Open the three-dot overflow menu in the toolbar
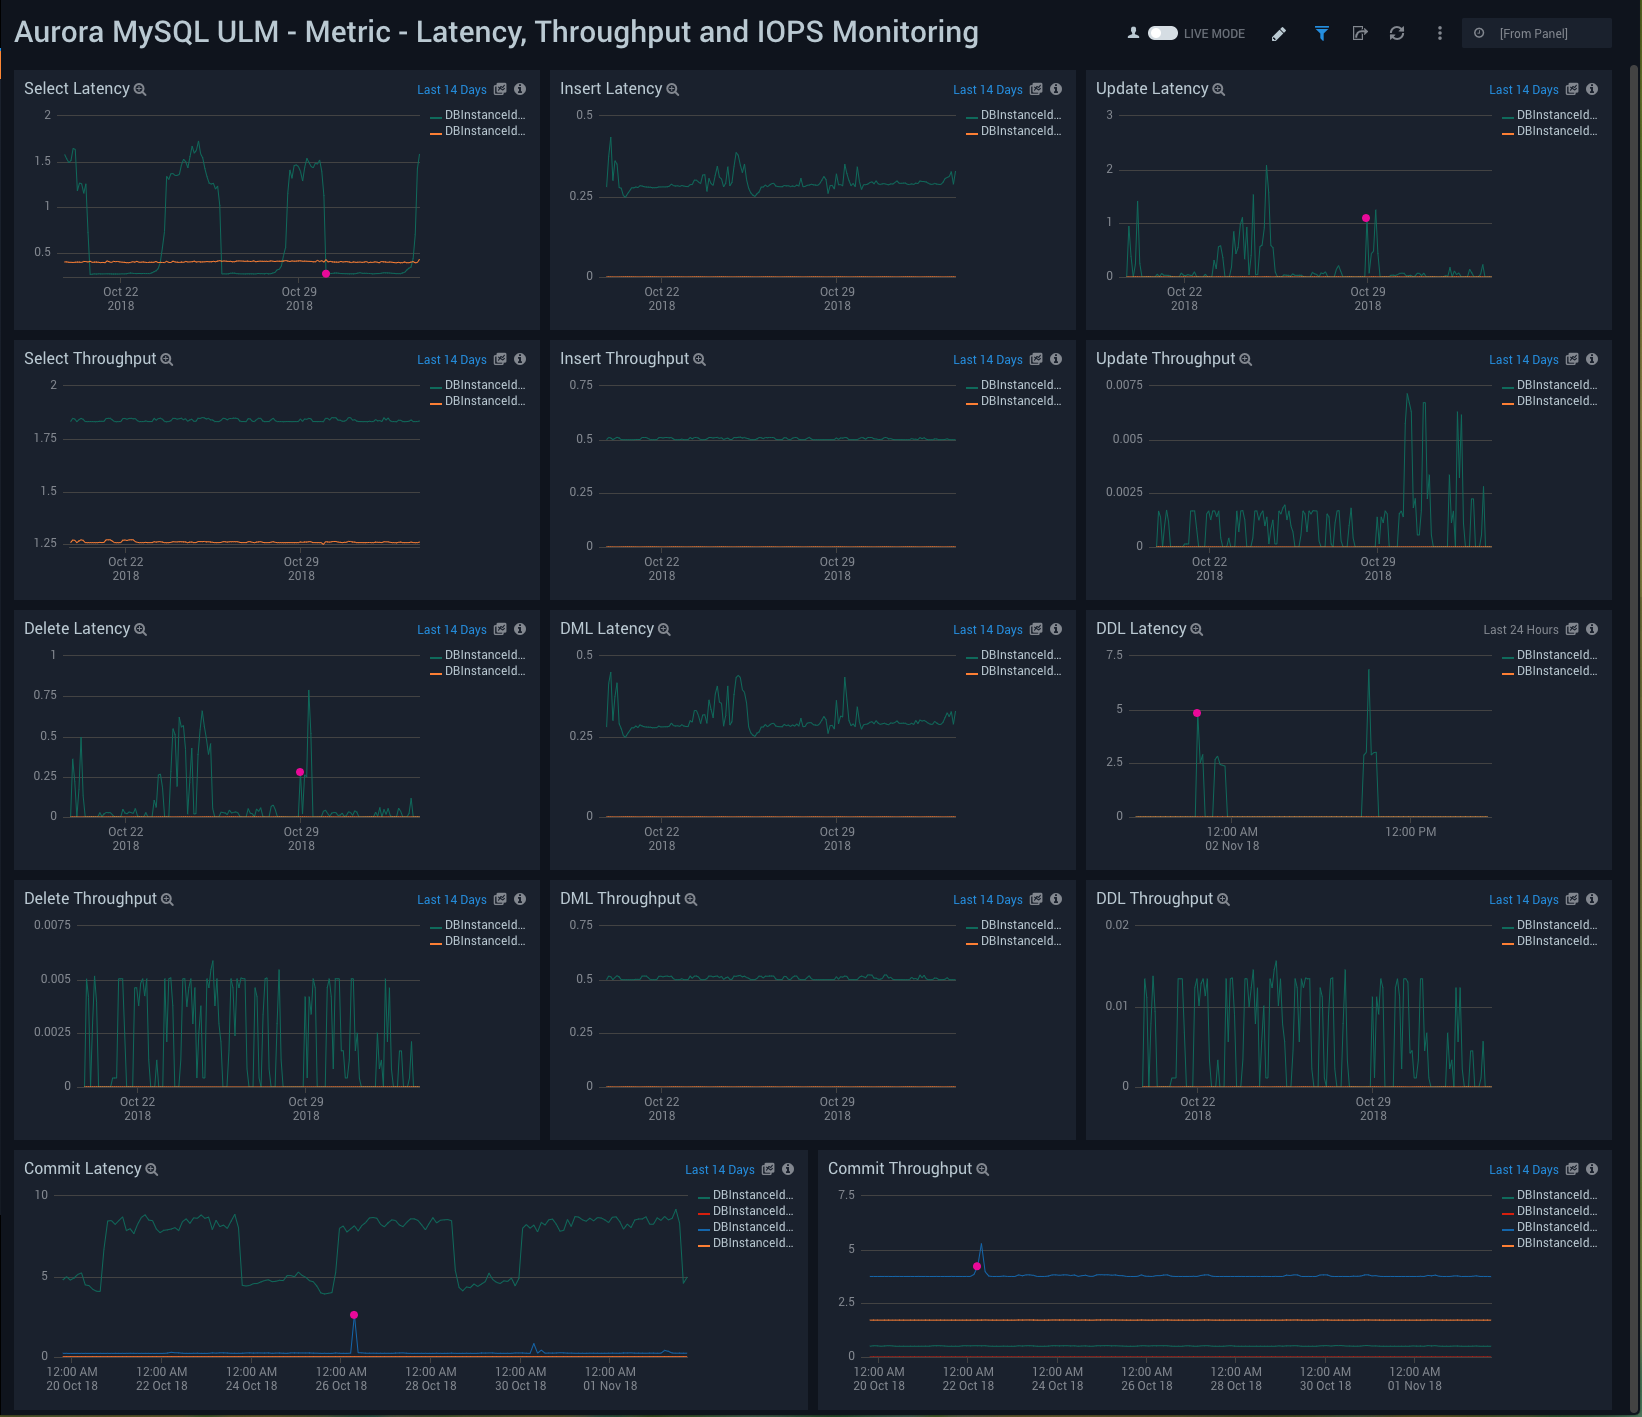The image size is (1642, 1417). pyautogui.click(x=1440, y=33)
